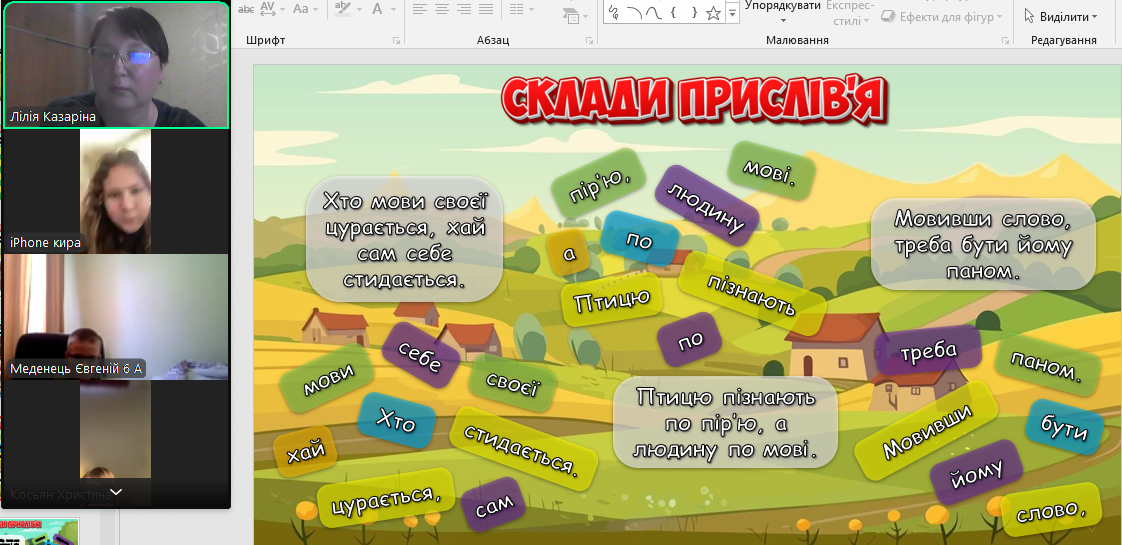Click yellow word tile 'Птицю'
Screen dimensions: 1122x545
coord(612,299)
